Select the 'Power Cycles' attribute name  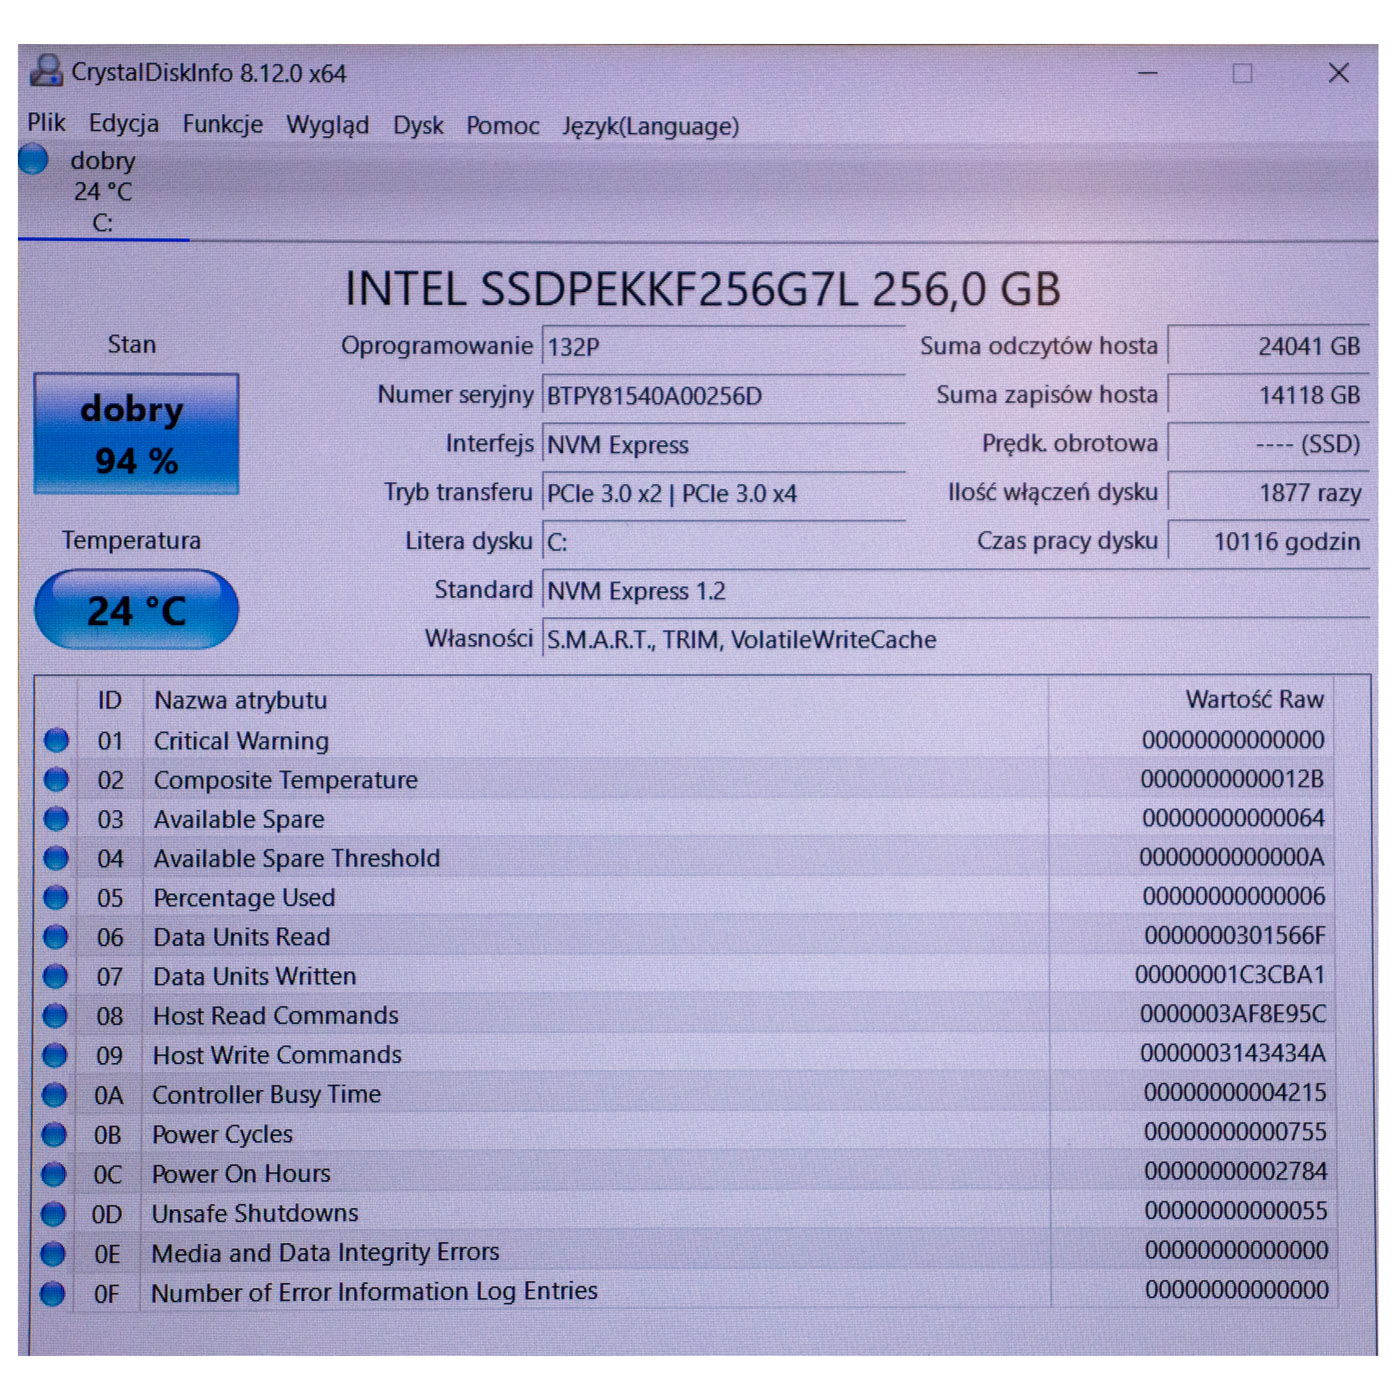pos(222,1134)
